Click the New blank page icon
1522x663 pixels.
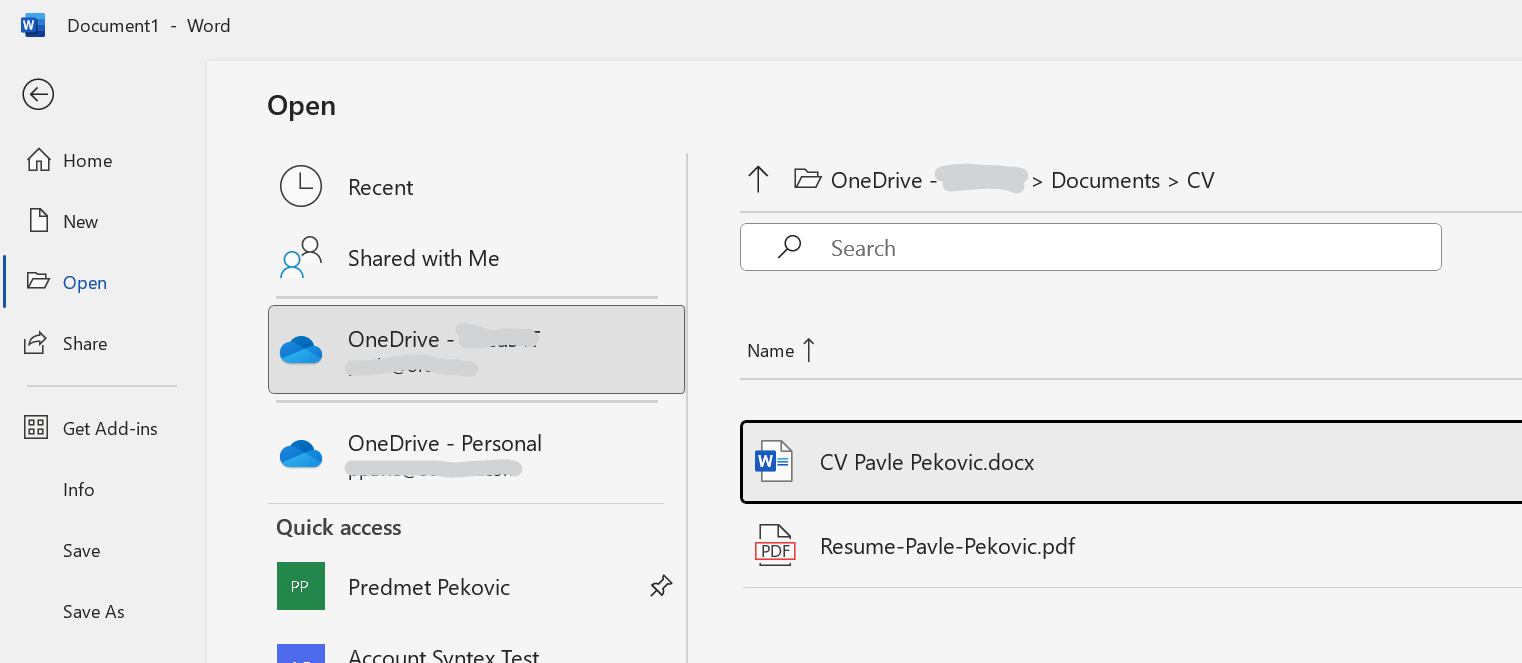click(38, 221)
